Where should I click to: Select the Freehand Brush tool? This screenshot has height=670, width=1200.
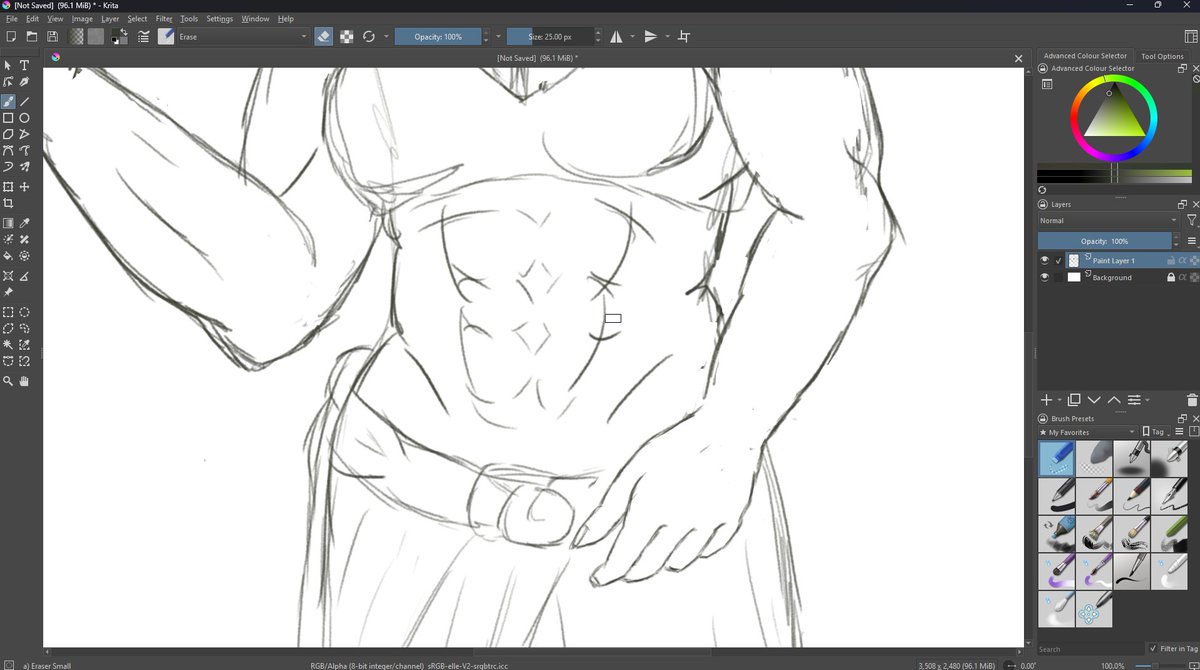pos(10,100)
